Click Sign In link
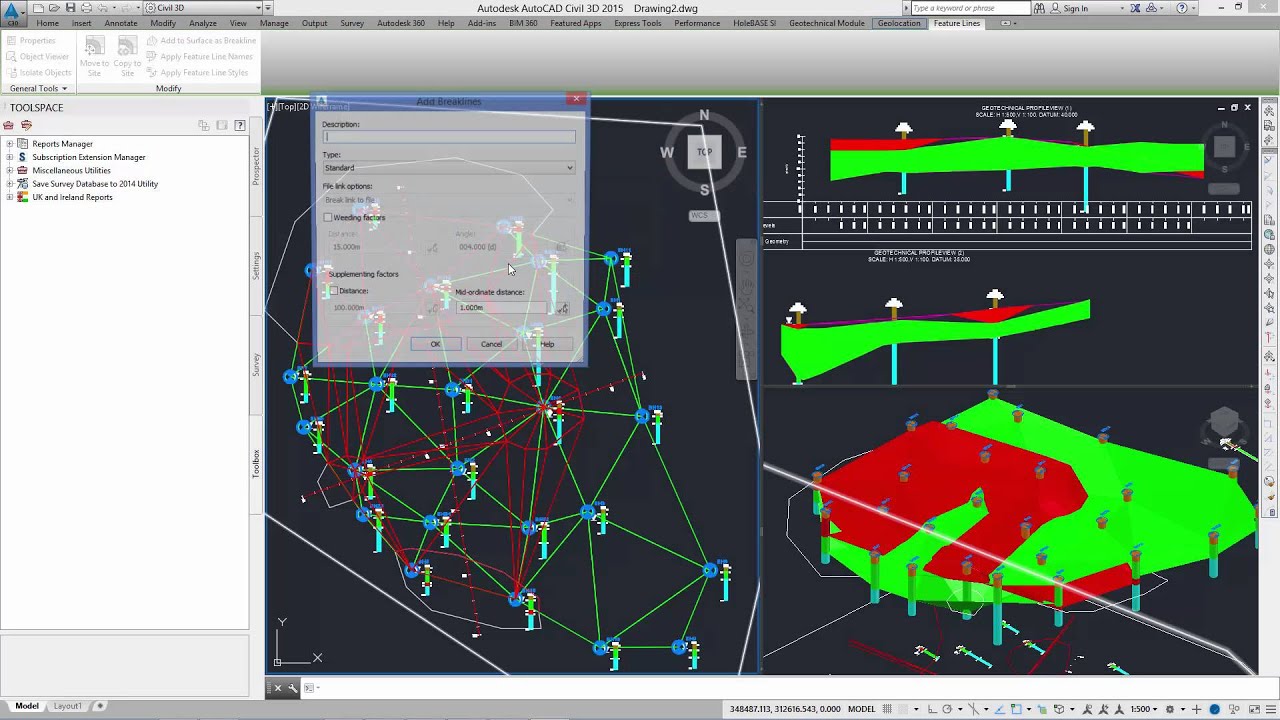 (x=1076, y=8)
